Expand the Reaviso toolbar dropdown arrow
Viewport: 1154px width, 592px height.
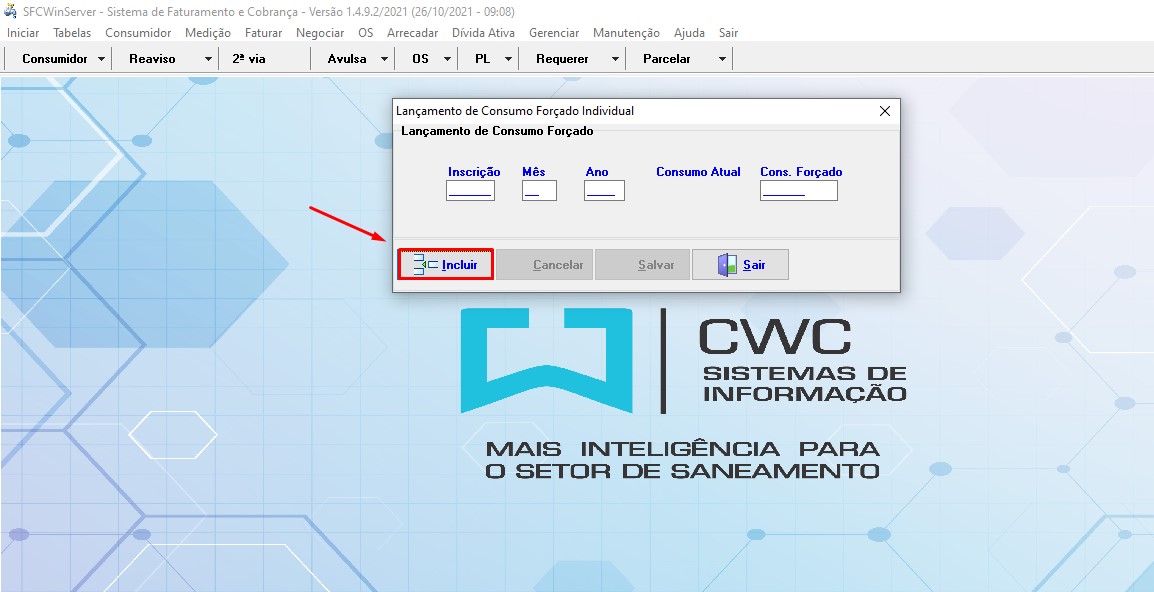[208, 59]
